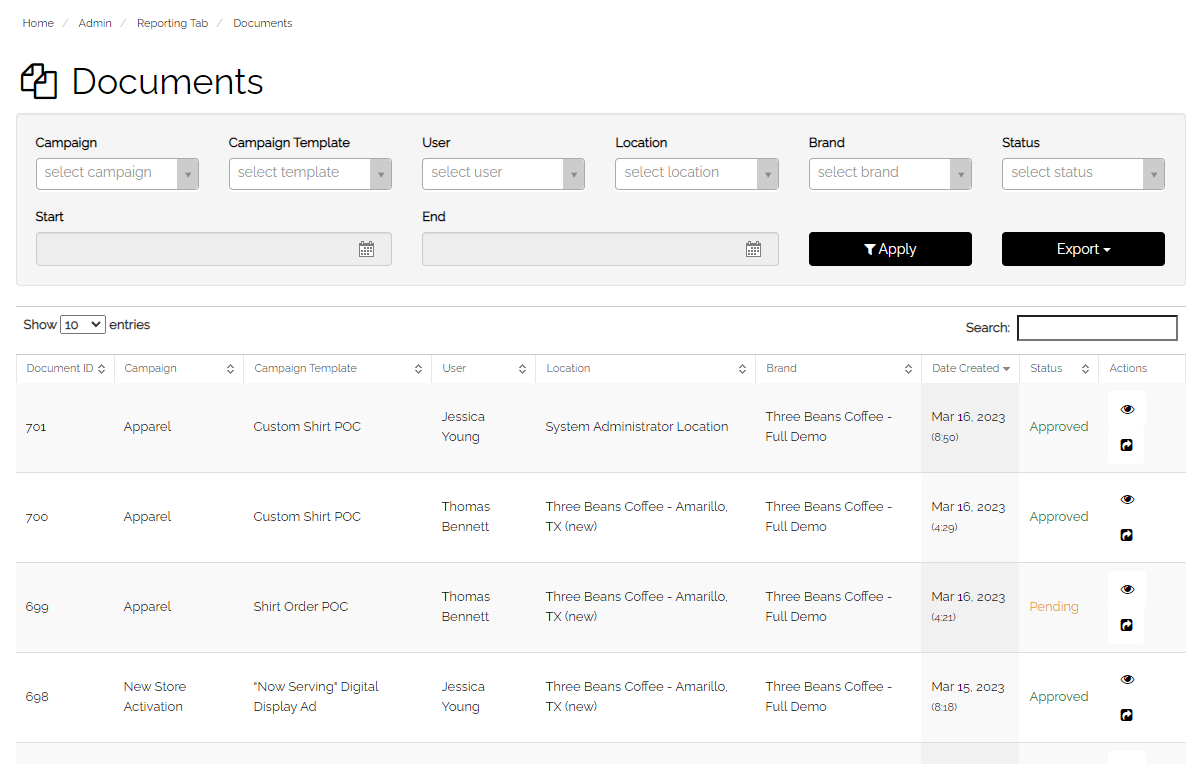Open the select brand dropdown
Screen dimensions: 1200x764
click(x=890, y=173)
